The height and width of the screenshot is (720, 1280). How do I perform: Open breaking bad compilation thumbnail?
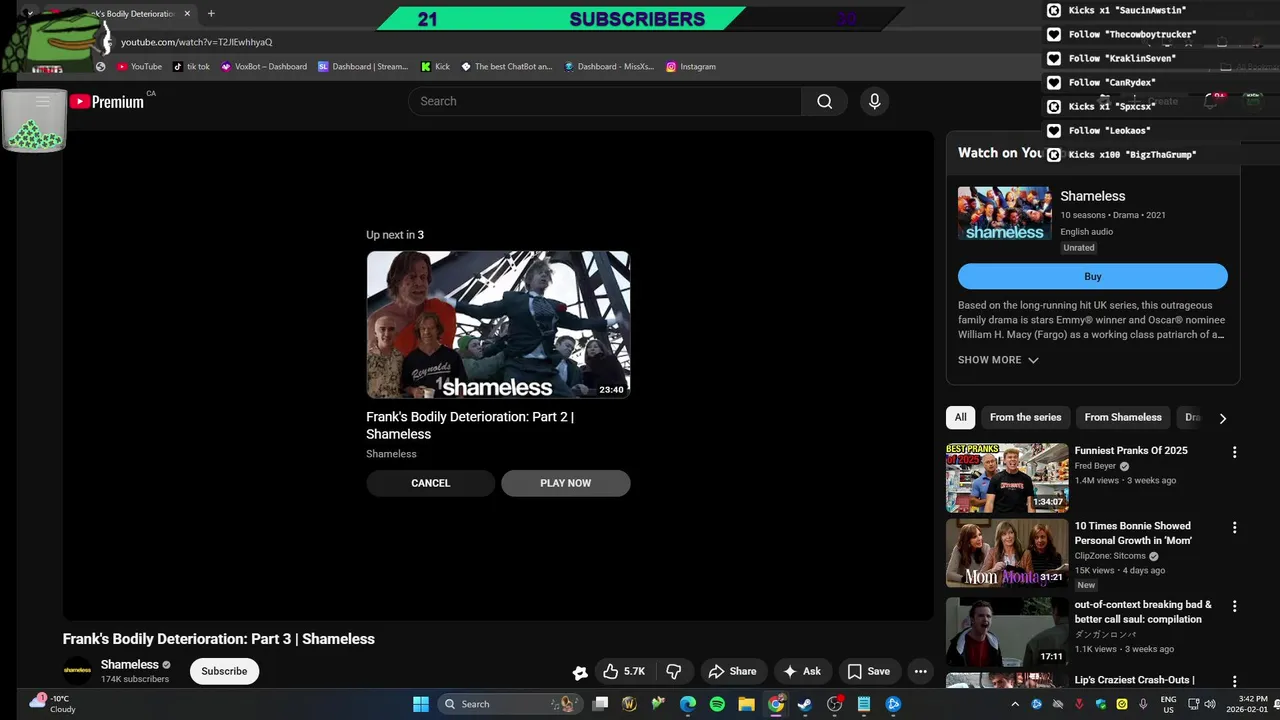click(1007, 632)
